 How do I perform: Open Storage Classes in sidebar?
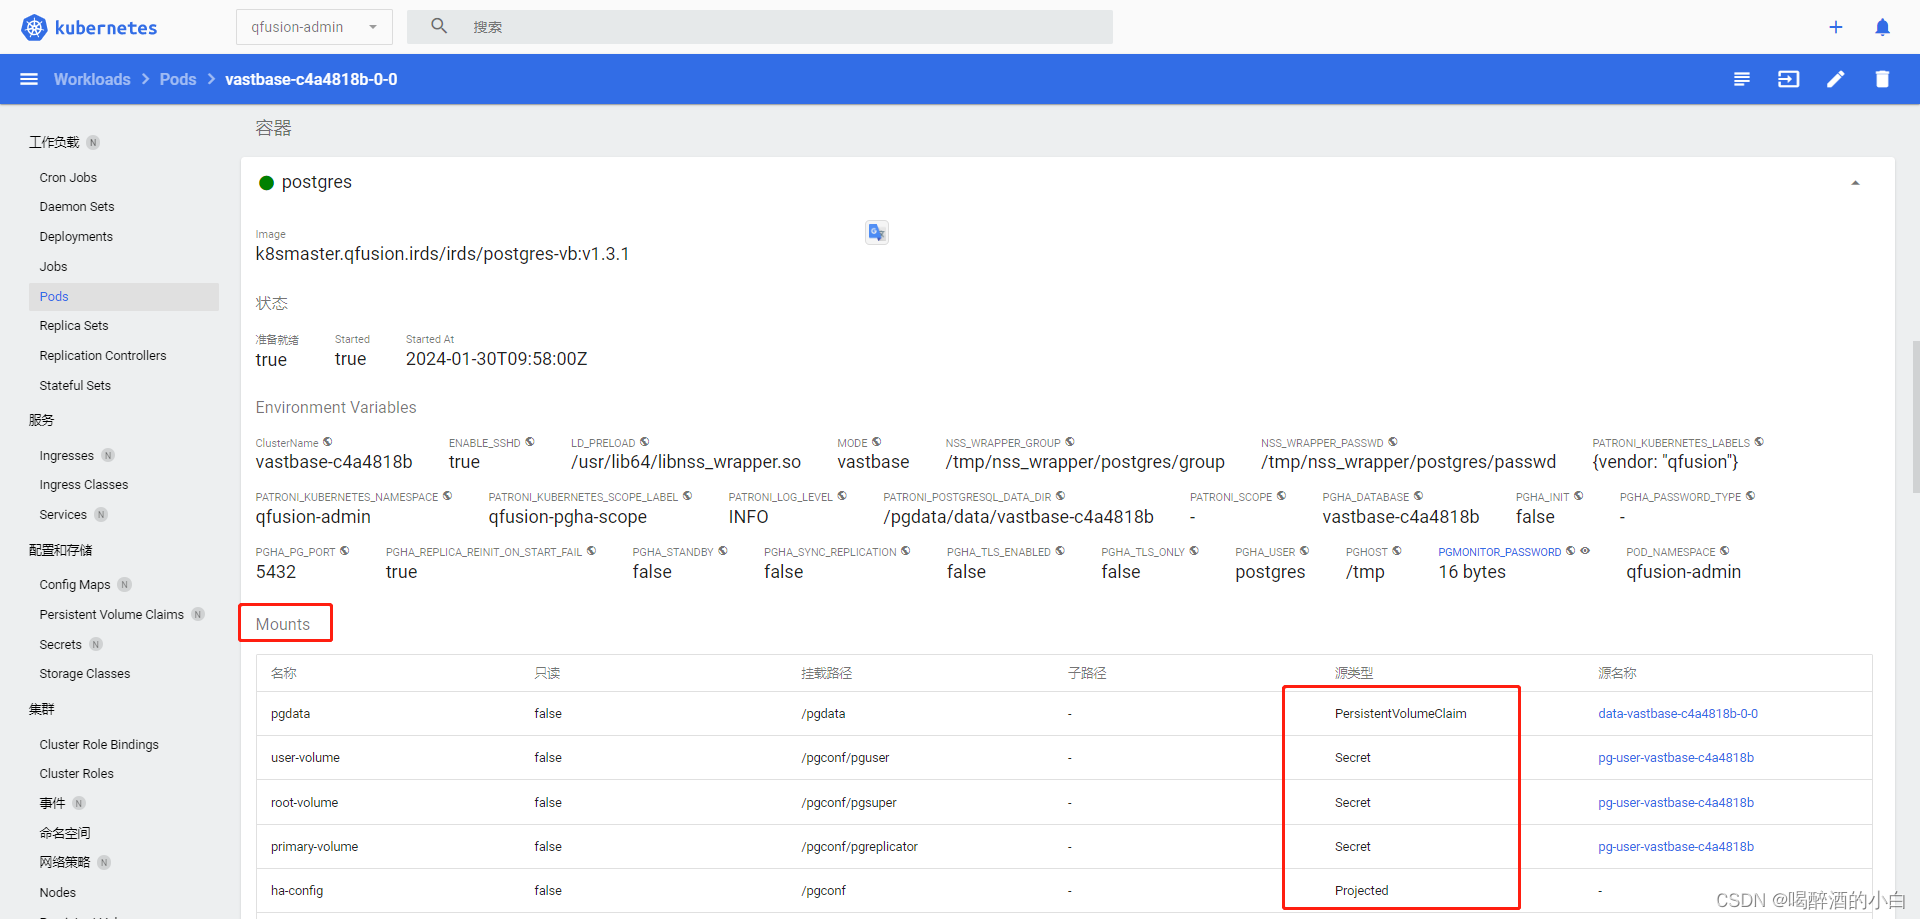(85, 674)
